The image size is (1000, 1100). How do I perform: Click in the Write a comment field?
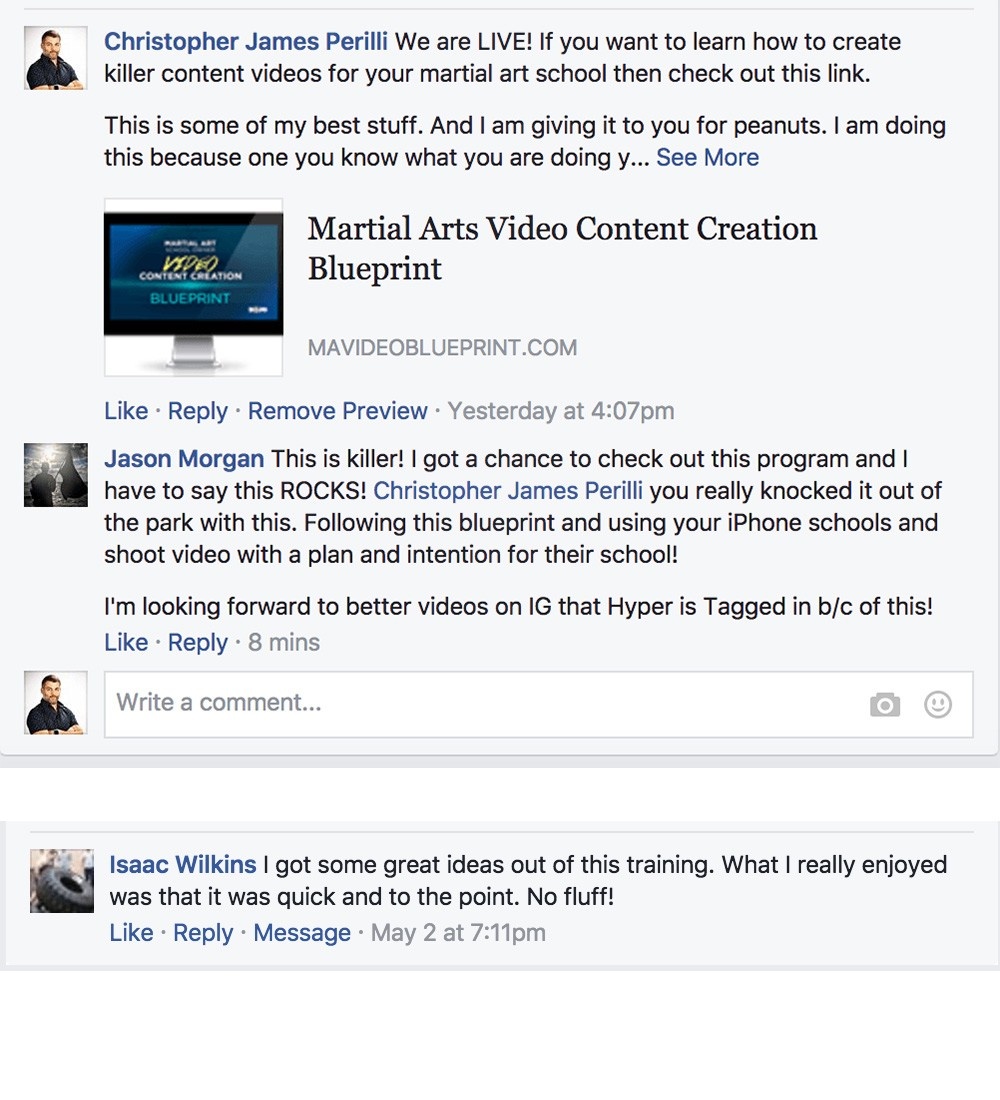[484, 704]
